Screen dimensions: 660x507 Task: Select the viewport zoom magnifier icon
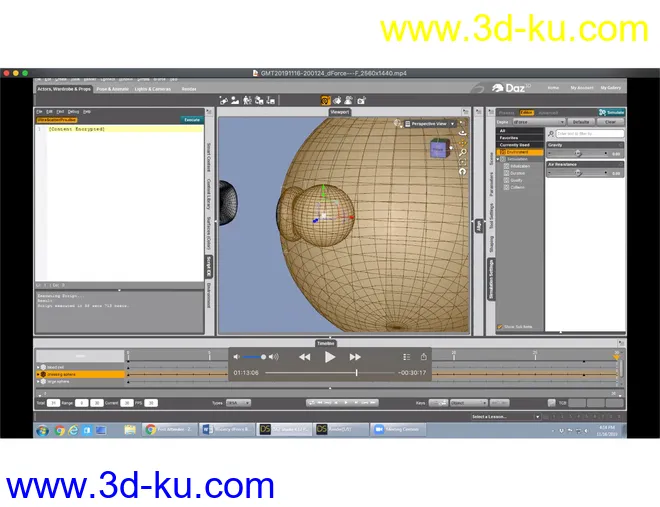tap(463, 151)
